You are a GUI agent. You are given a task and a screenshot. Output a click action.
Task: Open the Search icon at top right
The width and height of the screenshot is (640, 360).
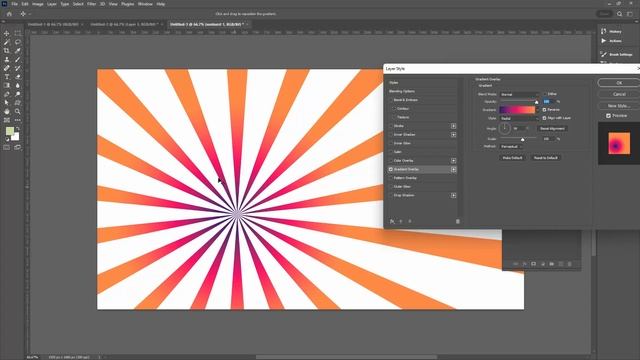coord(619,14)
